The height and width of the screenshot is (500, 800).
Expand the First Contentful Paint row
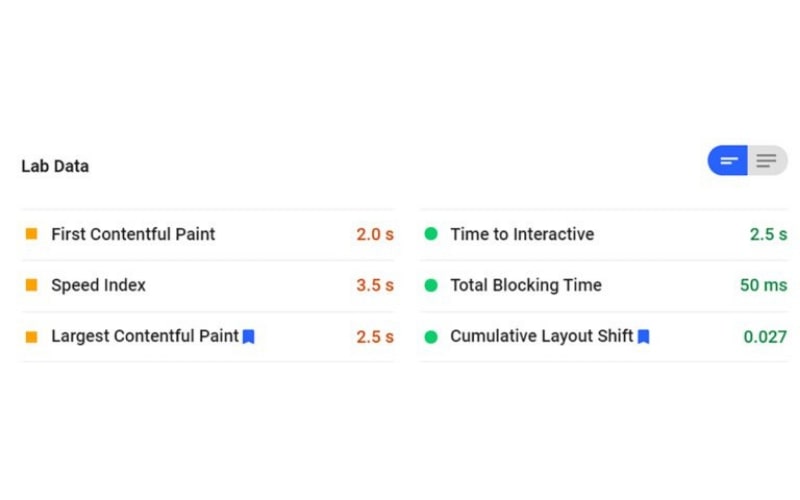coord(133,234)
